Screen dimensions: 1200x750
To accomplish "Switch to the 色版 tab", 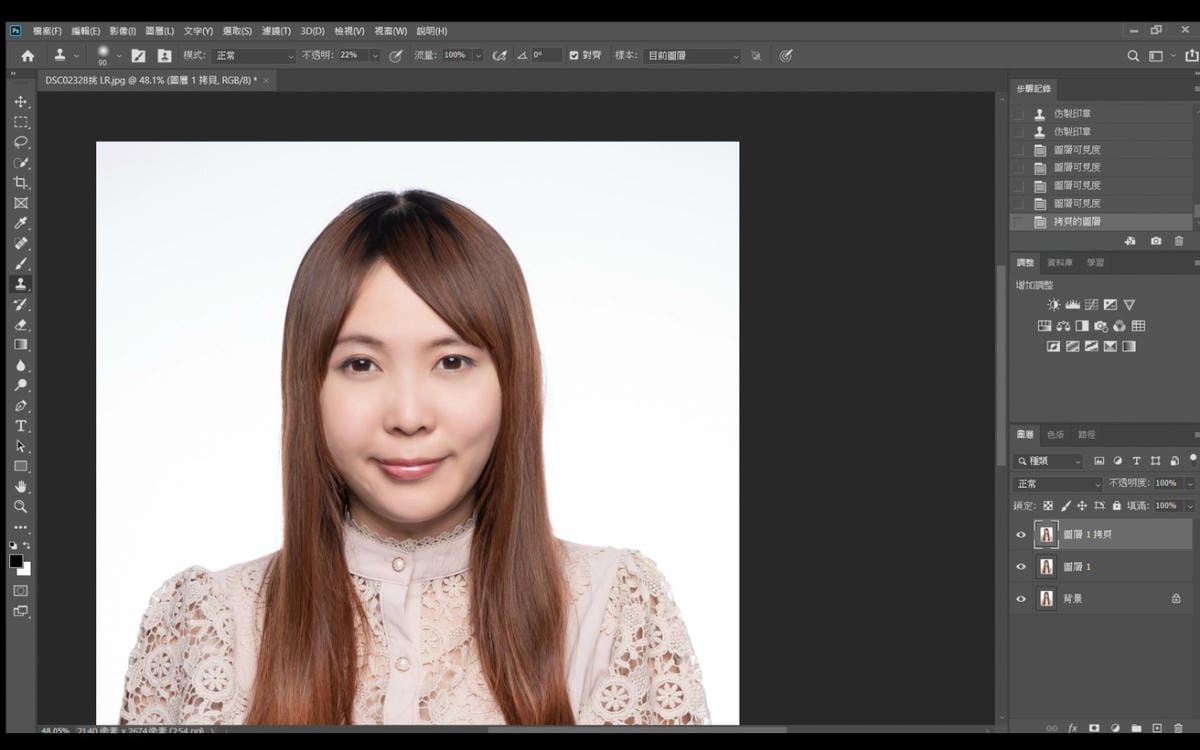I will tap(1056, 435).
